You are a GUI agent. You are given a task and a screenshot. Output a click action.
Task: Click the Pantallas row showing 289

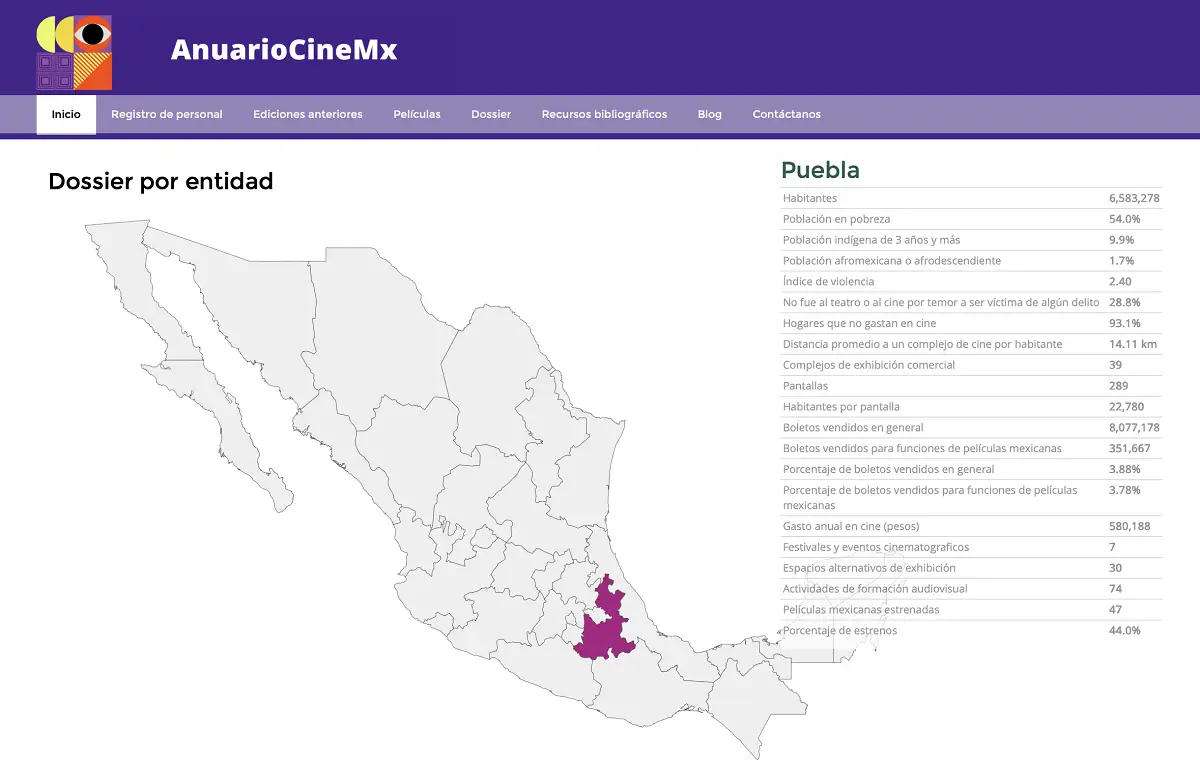(970, 386)
